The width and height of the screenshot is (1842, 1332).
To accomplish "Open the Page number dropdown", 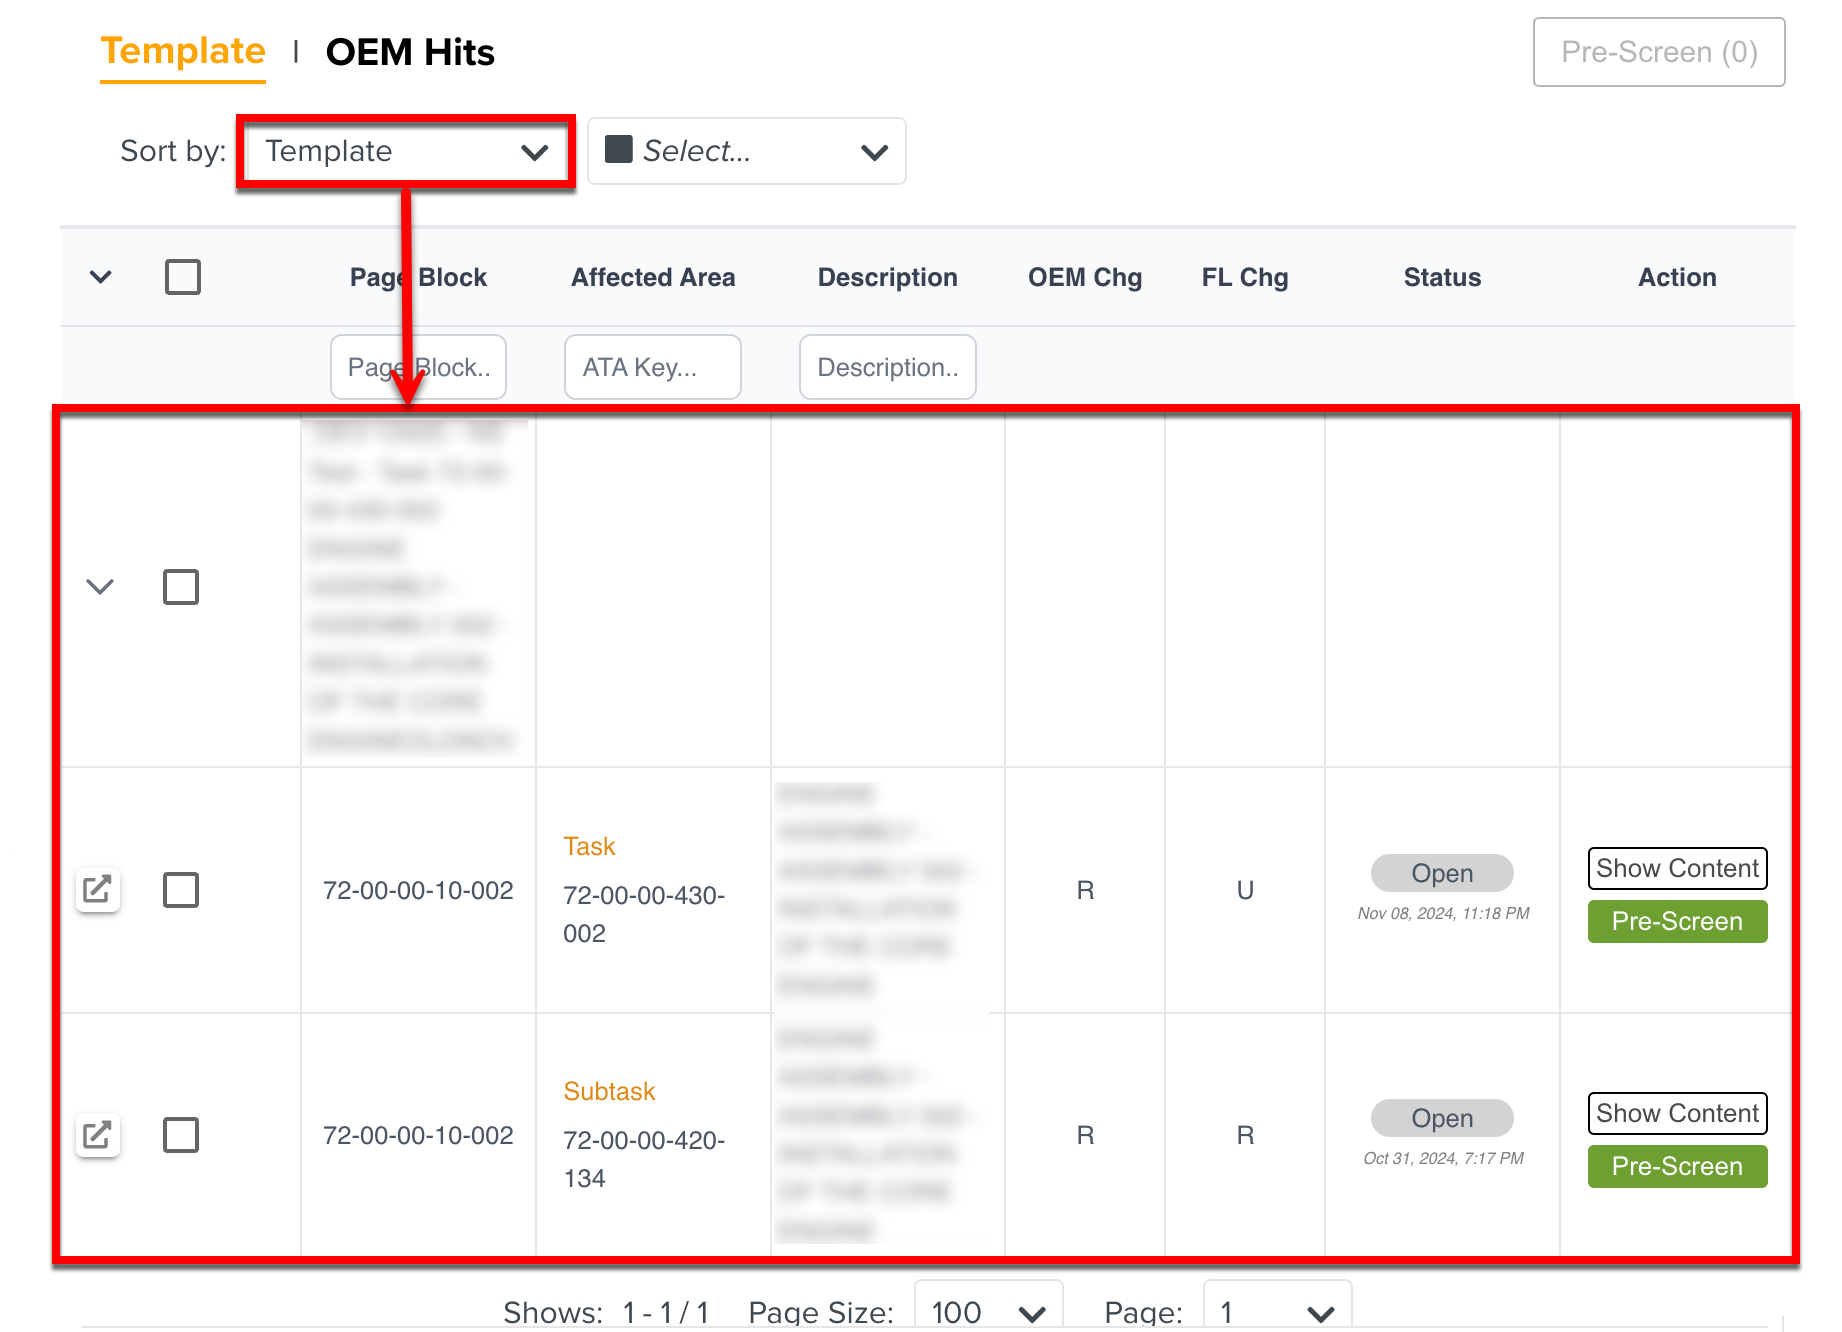I will 1276,1310.
